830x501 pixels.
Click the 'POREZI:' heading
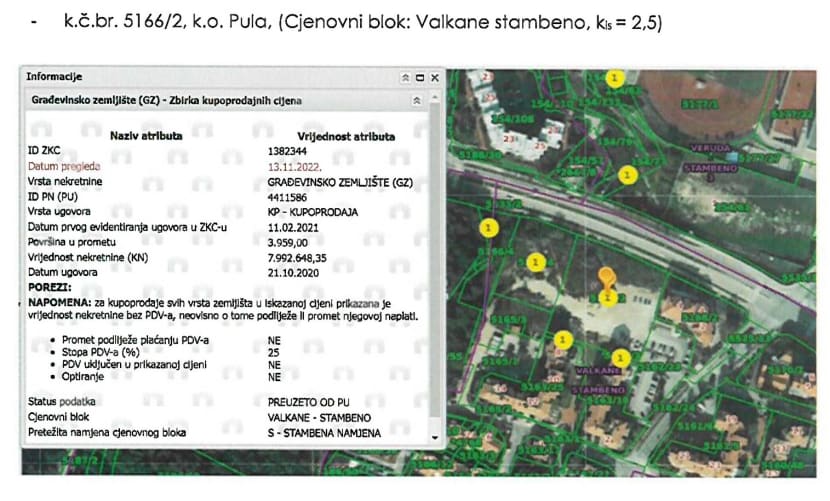point(49,288)
